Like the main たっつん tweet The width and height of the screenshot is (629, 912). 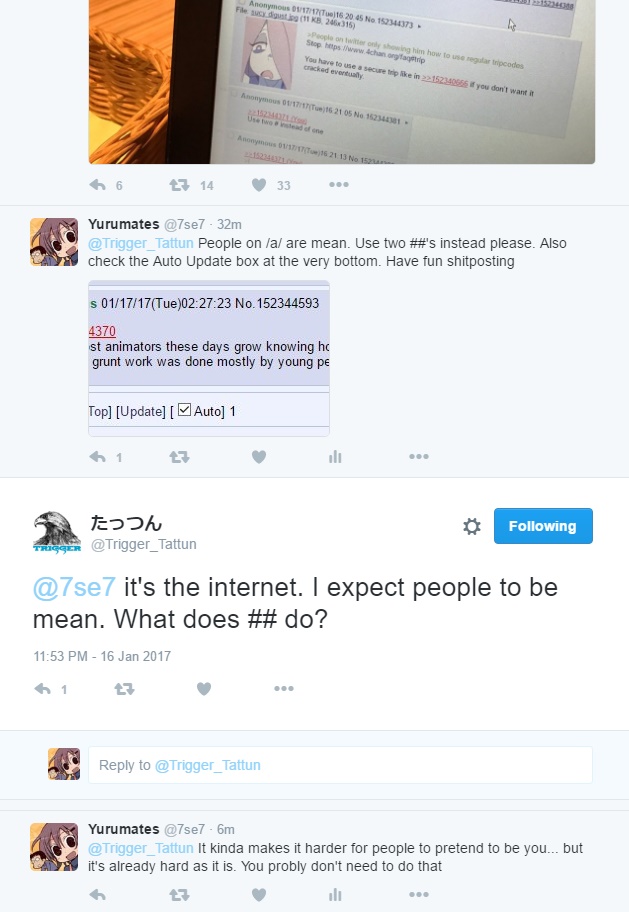point(204,689)
